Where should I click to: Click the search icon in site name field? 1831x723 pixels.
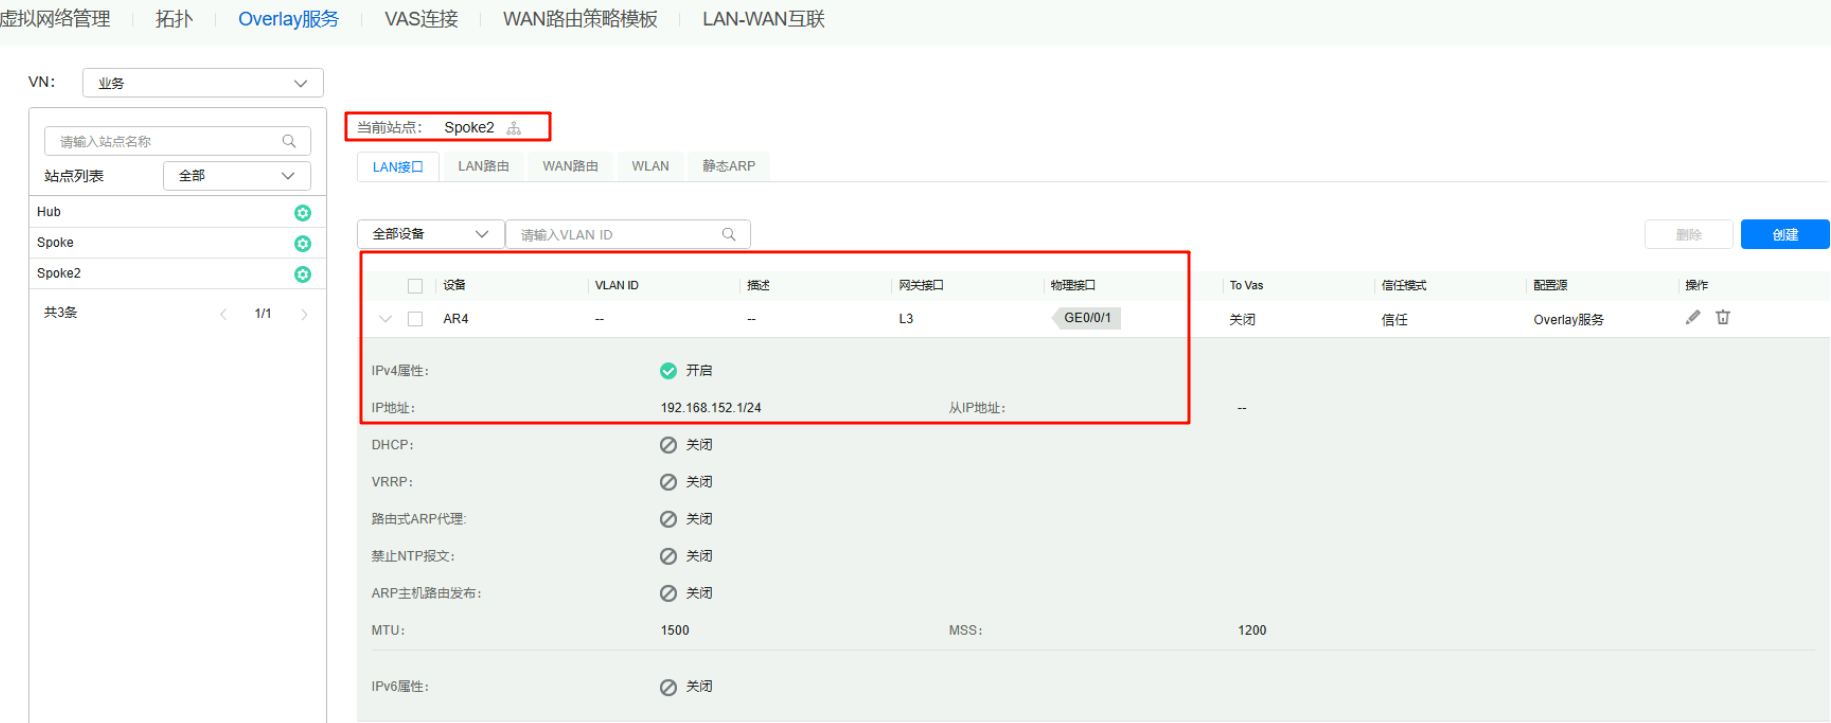click(x=289, y=142)
